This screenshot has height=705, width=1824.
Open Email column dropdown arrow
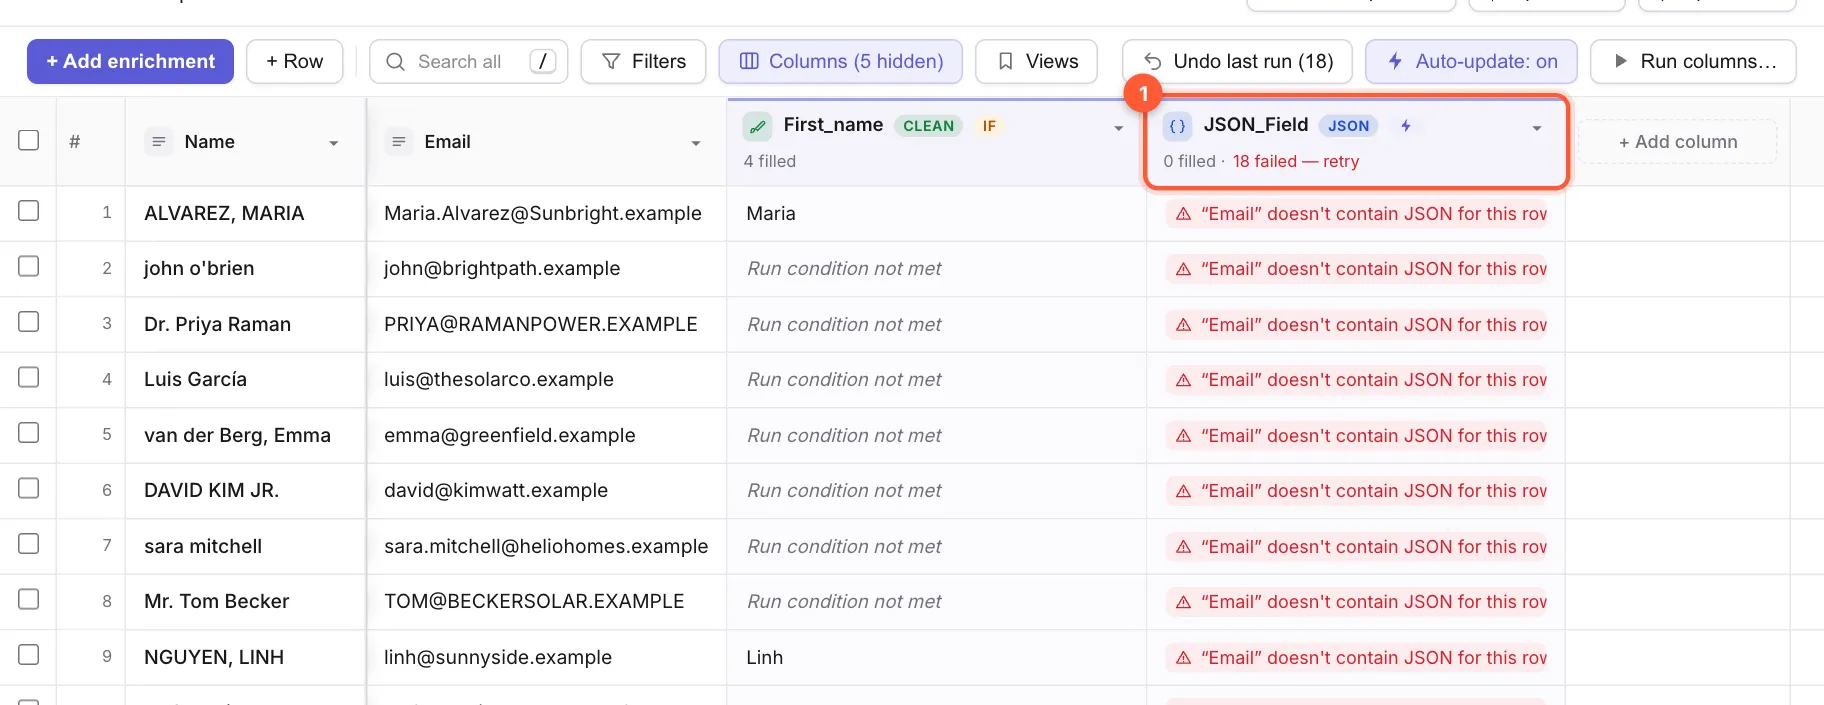tap(696, 143)
